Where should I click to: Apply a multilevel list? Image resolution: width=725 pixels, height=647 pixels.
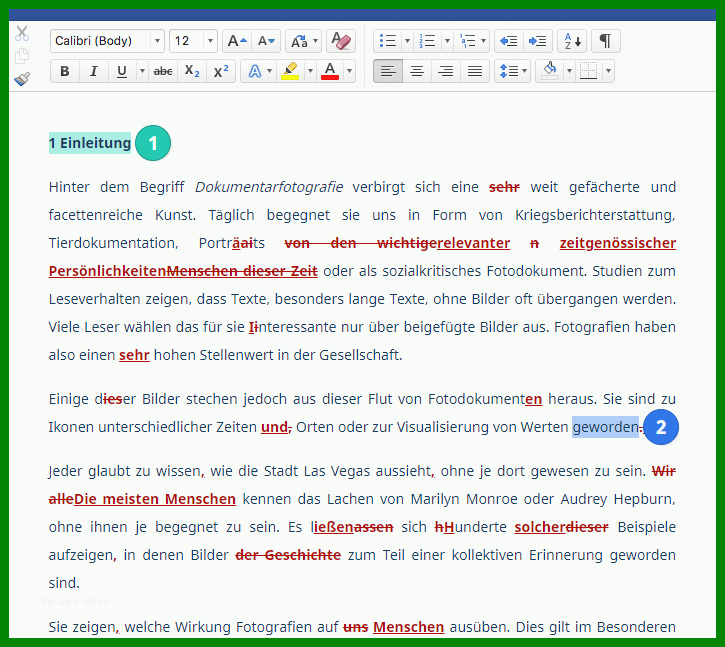[467, 41]
